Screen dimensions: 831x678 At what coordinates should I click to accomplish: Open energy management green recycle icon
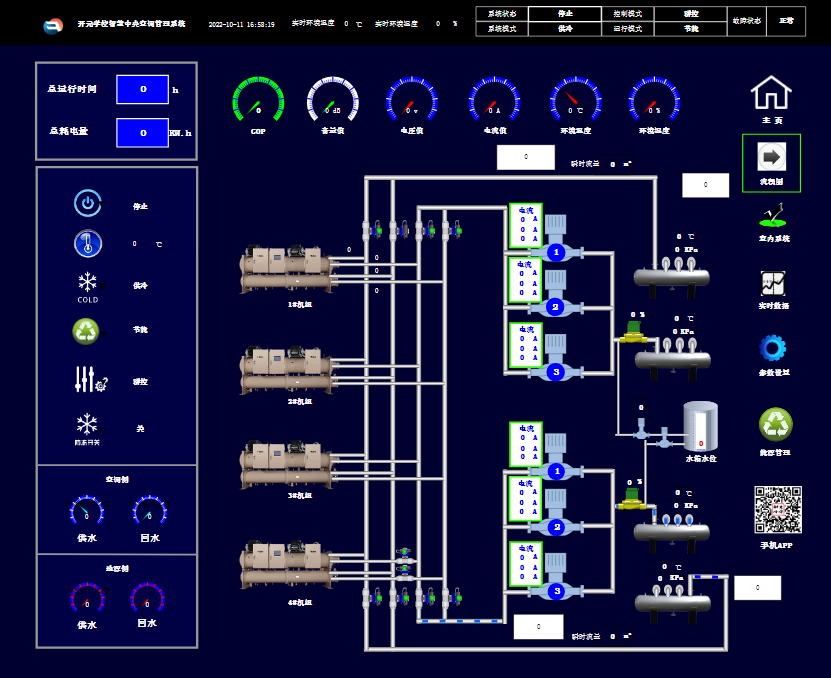click(x=775, y=424)
